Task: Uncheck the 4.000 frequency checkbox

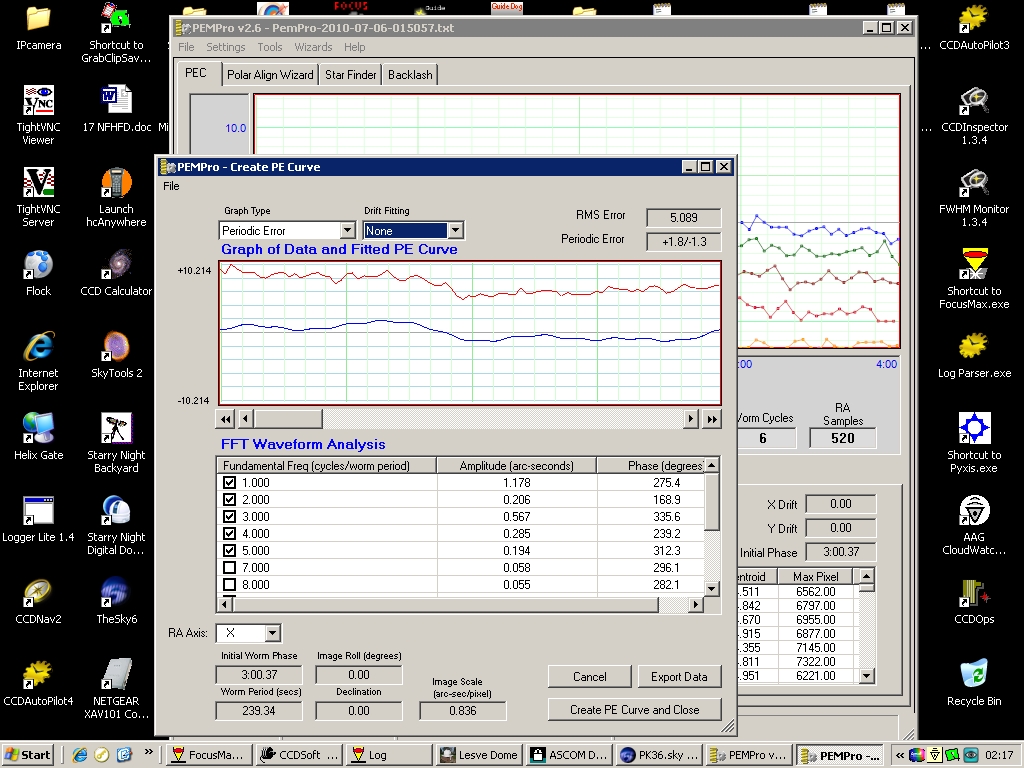Action: point(229,534)
